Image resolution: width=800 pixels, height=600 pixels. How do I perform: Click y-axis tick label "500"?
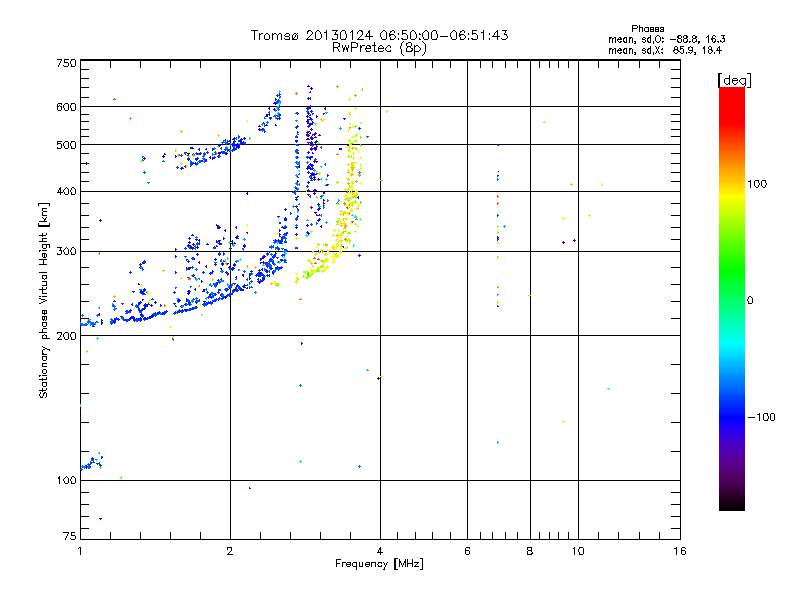[x=66, y=145]
